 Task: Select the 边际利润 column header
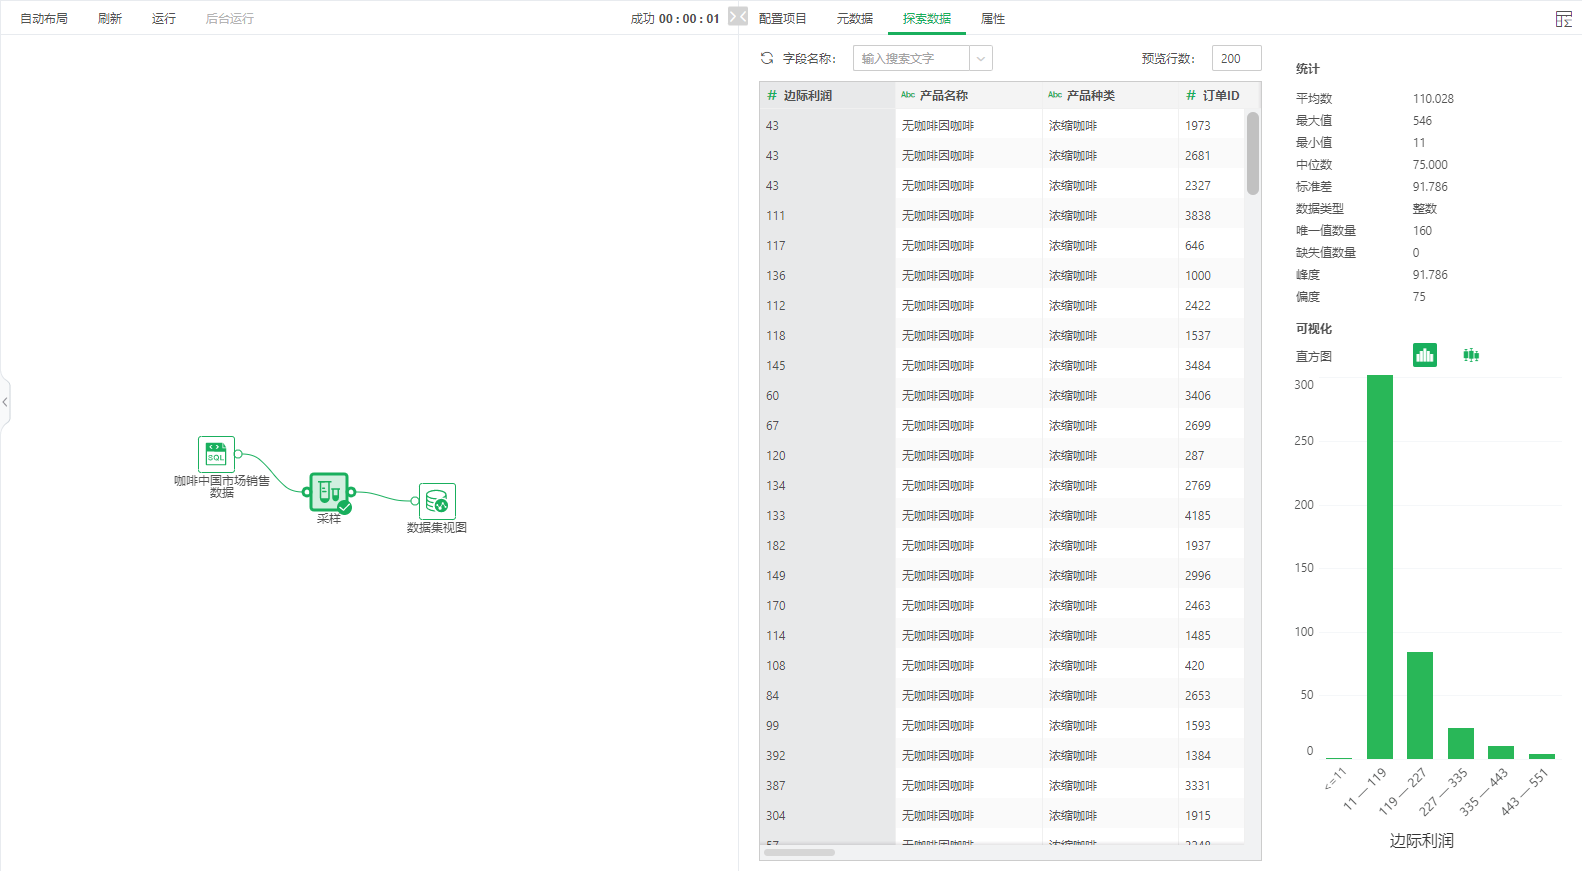pyautogui.click(x=807, y=96)
